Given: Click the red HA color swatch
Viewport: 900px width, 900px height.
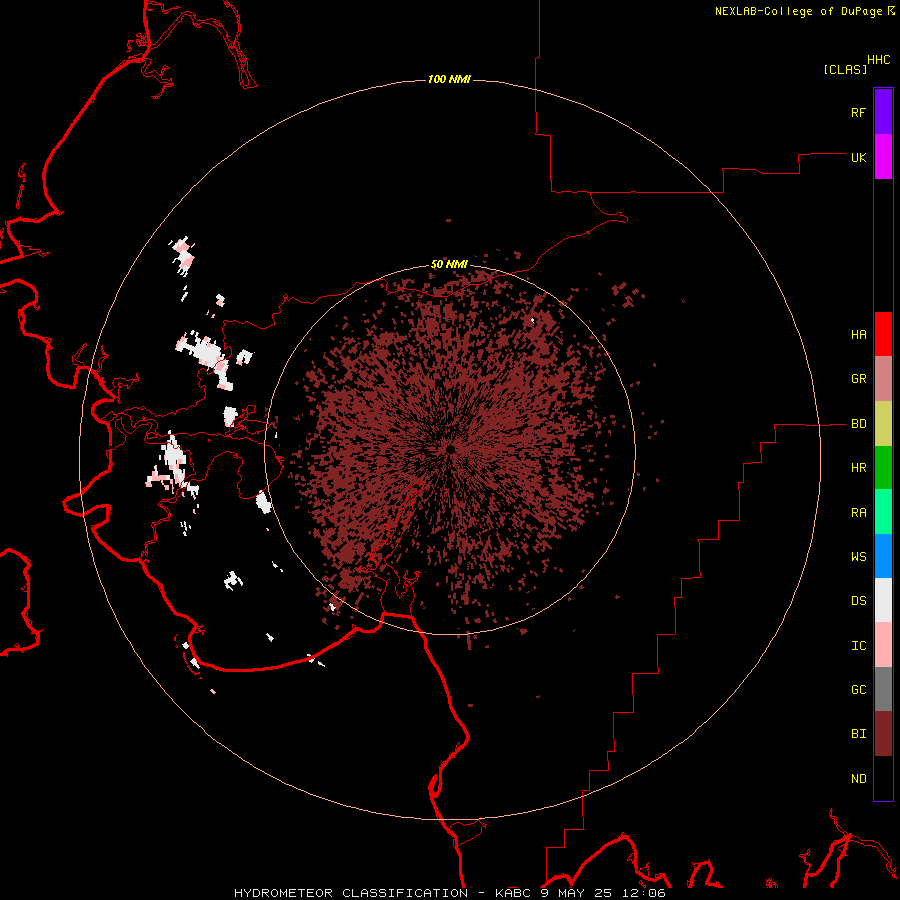Looking at the screenshot, I should pos(883,334).
